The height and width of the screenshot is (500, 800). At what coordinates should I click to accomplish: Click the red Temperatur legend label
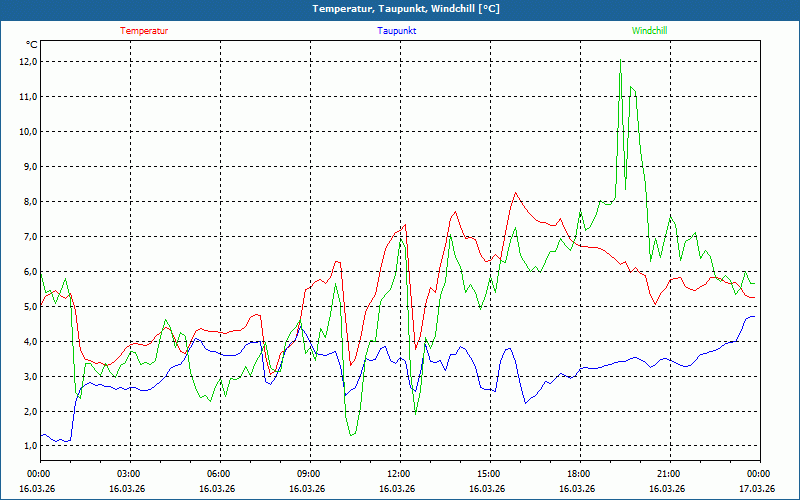(144, 31)
